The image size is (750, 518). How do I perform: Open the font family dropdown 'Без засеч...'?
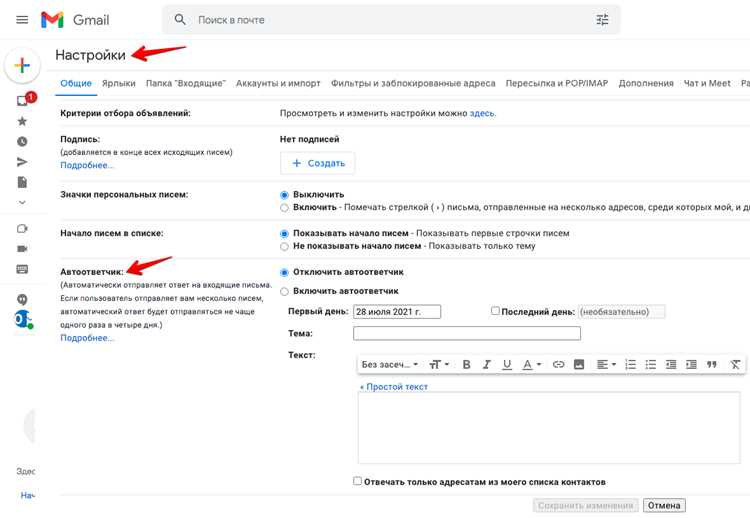(389, 364)
